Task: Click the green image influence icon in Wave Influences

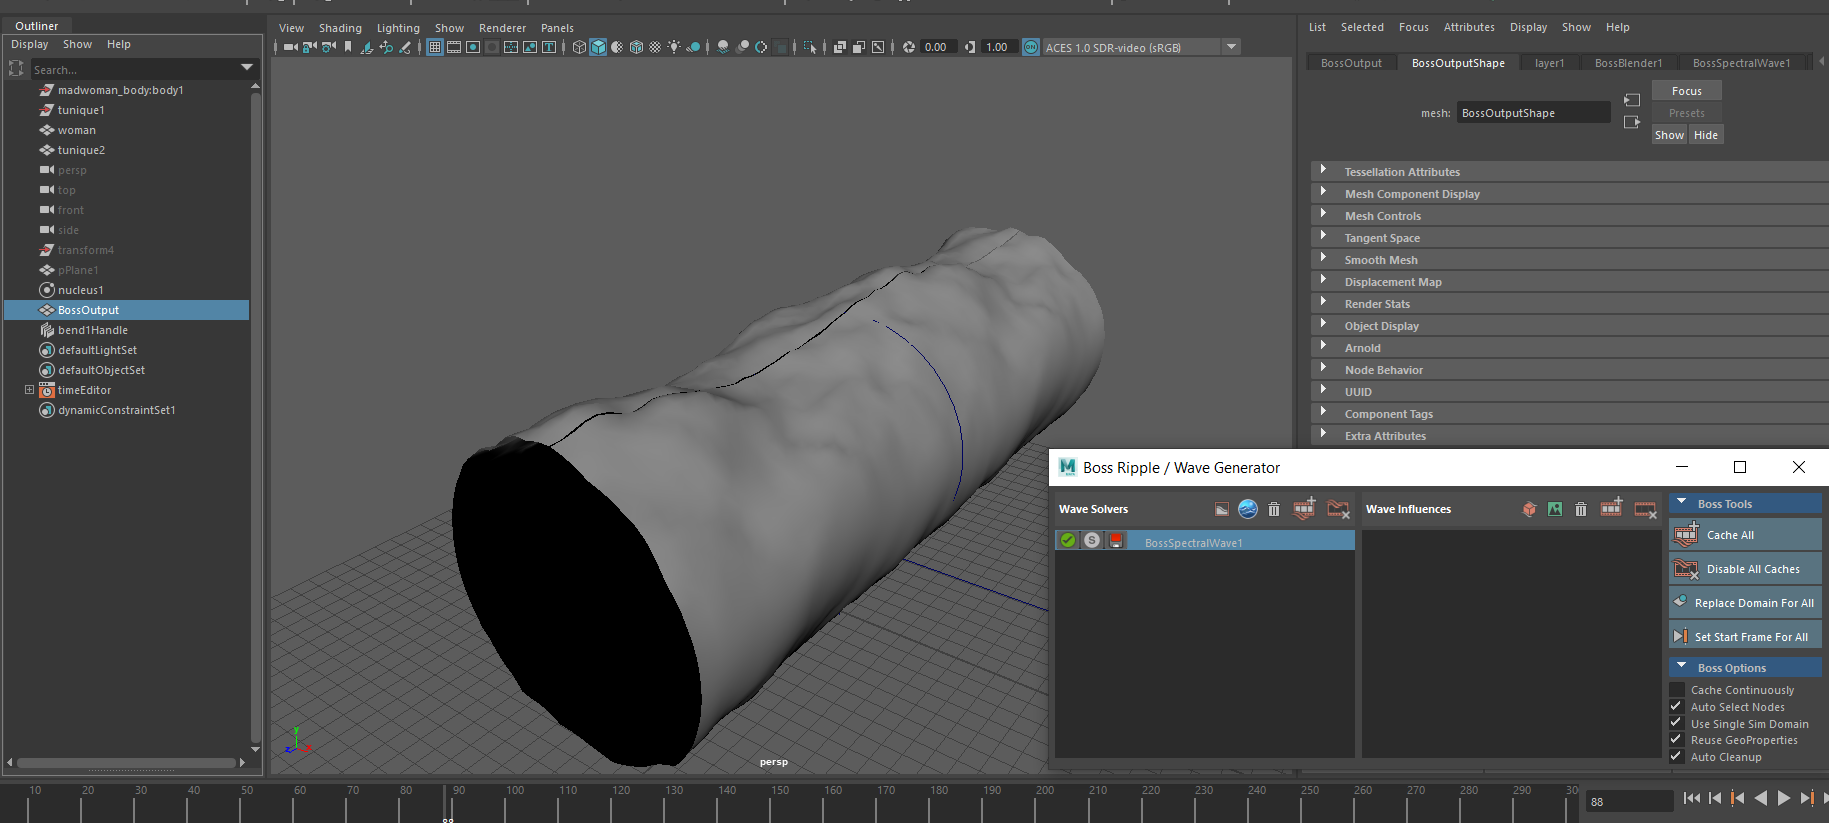Action: point(1555,509)
